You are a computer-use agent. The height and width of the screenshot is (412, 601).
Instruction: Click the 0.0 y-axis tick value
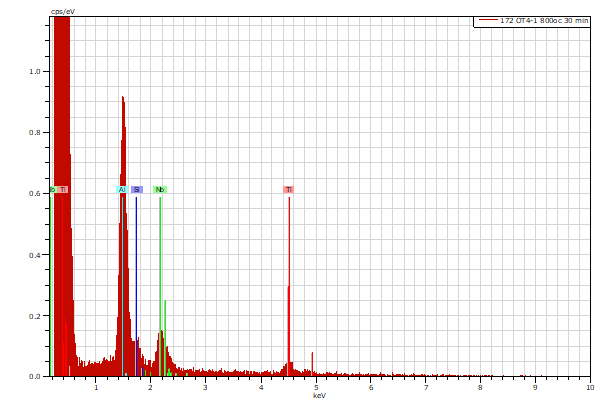click(34, 376)
